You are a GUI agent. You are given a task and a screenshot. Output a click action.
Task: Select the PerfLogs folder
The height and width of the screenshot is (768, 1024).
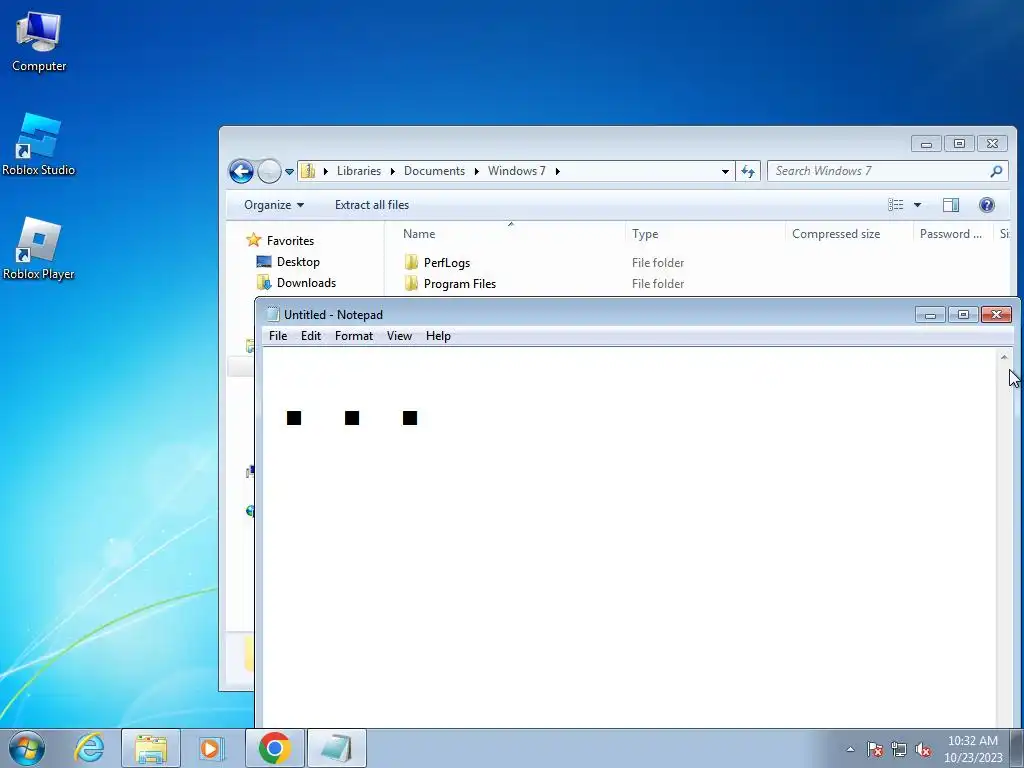click(447, 263)
